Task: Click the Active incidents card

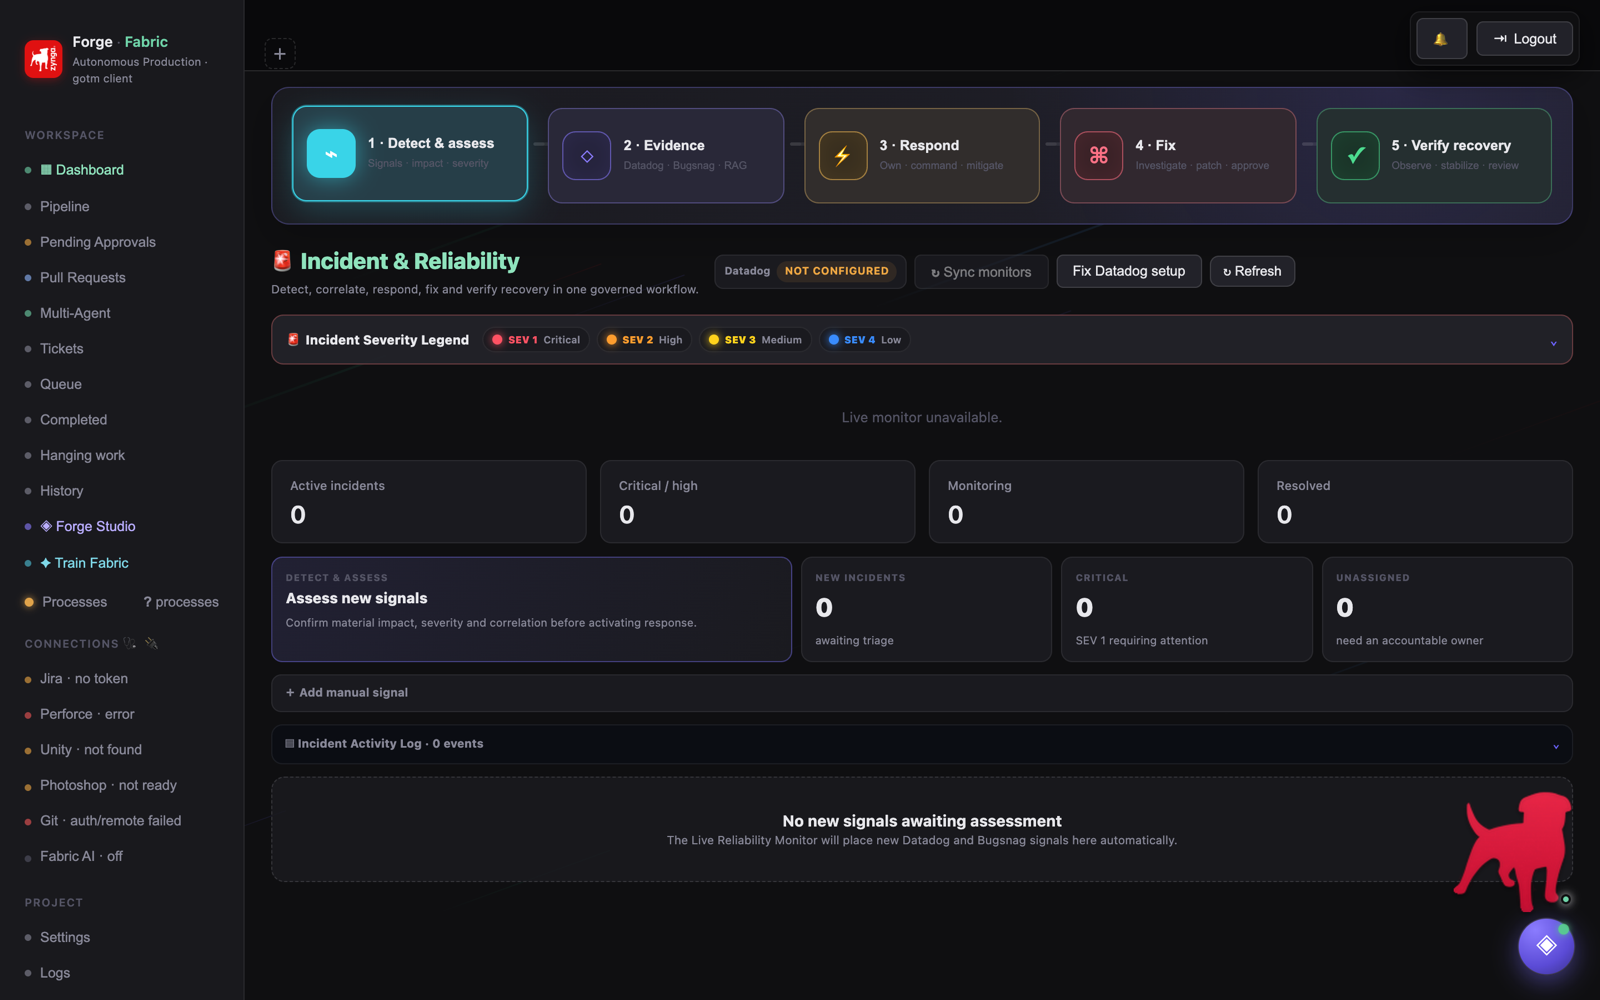Action: pyautogui.click(x=429, y=502)
